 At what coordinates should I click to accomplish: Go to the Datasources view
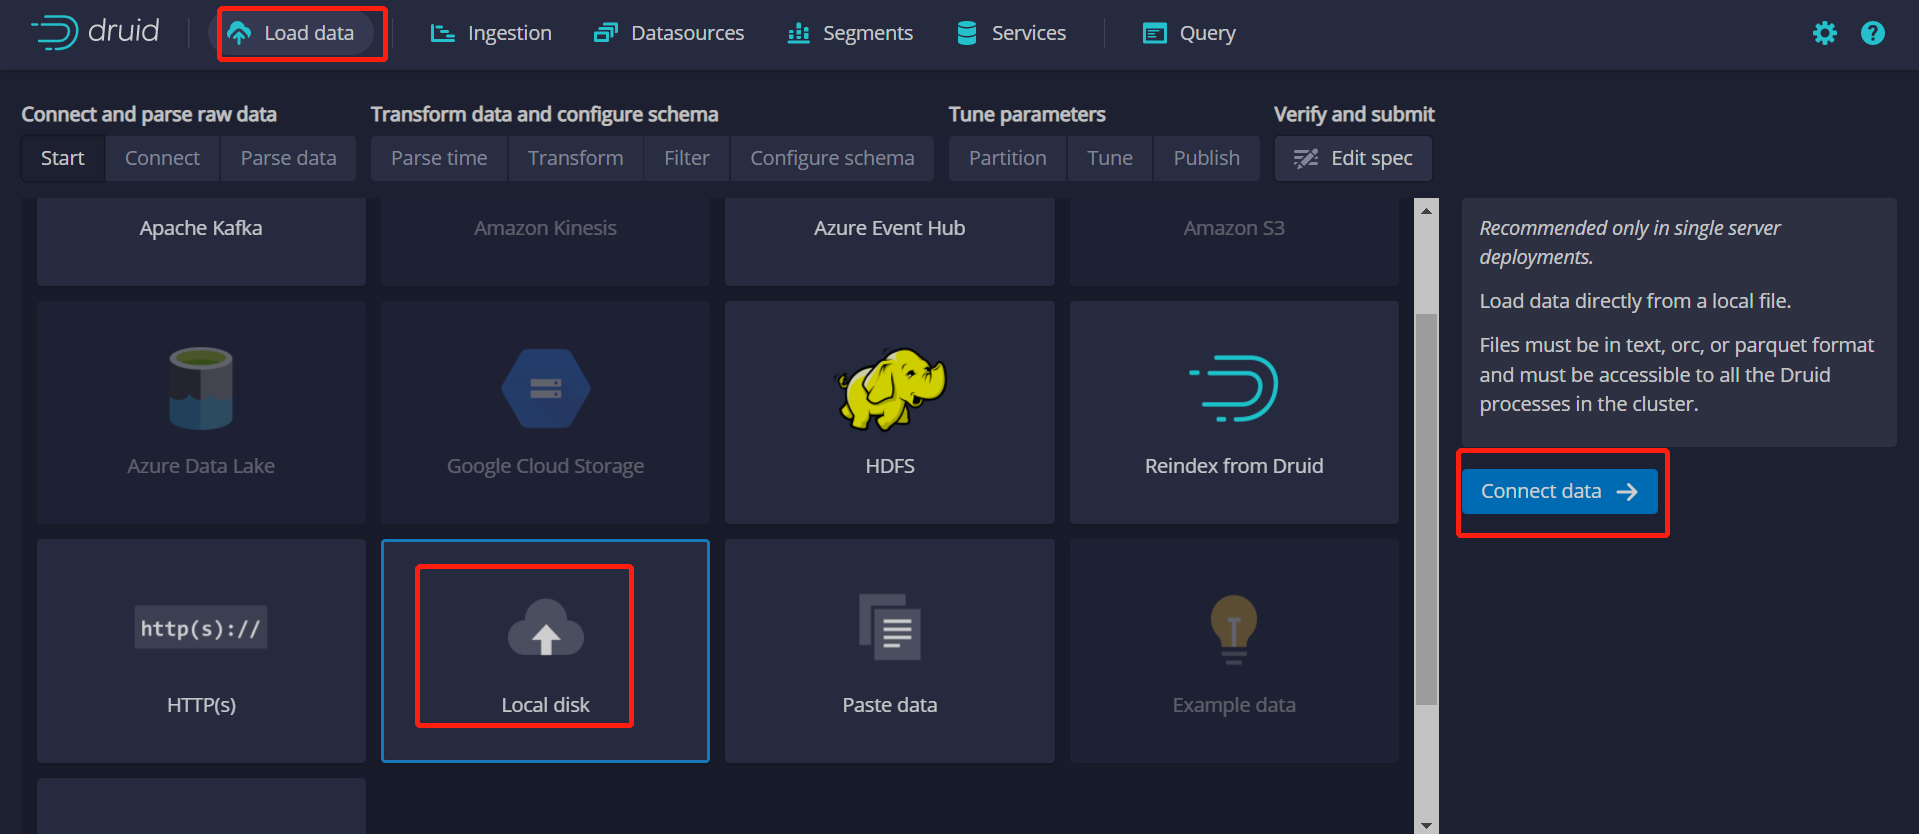pos(669,33)
